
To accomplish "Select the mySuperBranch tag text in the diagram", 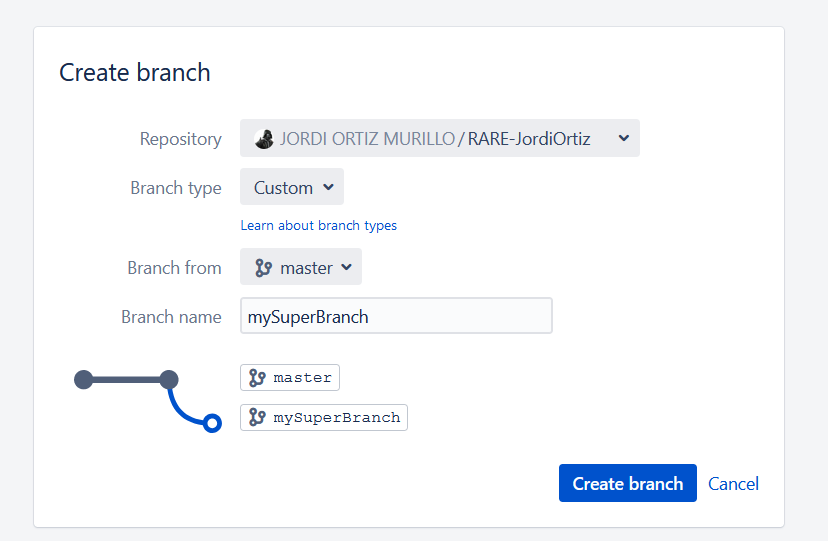I will [336, 418].
